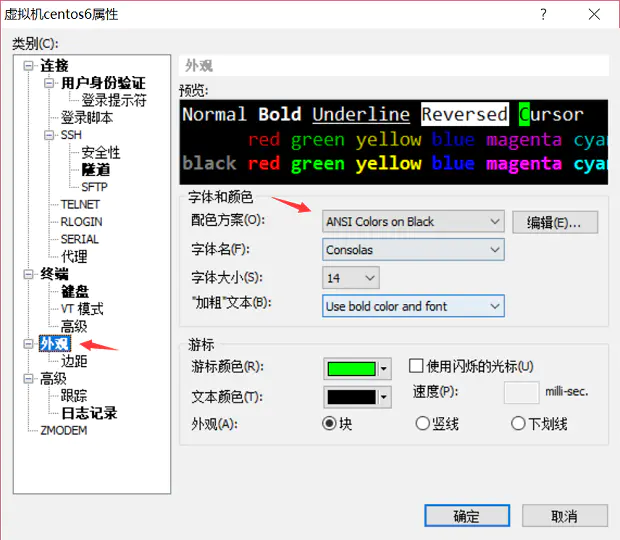Viewport: 620px width, 540px height.
Task: Select RLOGIN in category tree
Action: pos(81,222)
